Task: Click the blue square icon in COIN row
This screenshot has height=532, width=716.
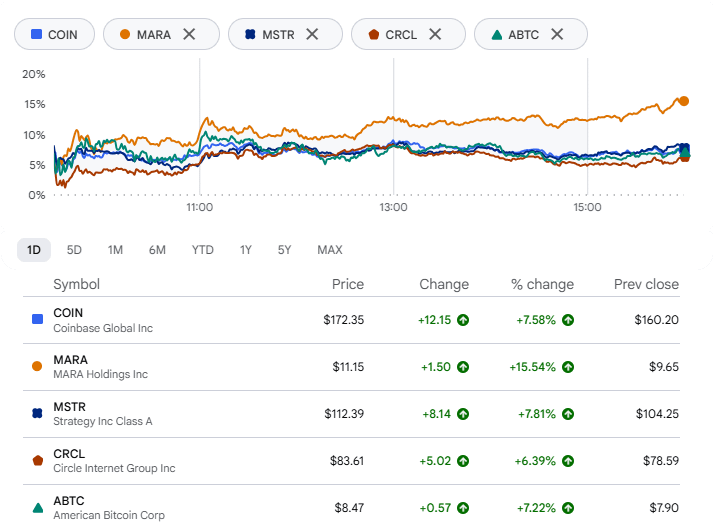Action: [37, 319]
